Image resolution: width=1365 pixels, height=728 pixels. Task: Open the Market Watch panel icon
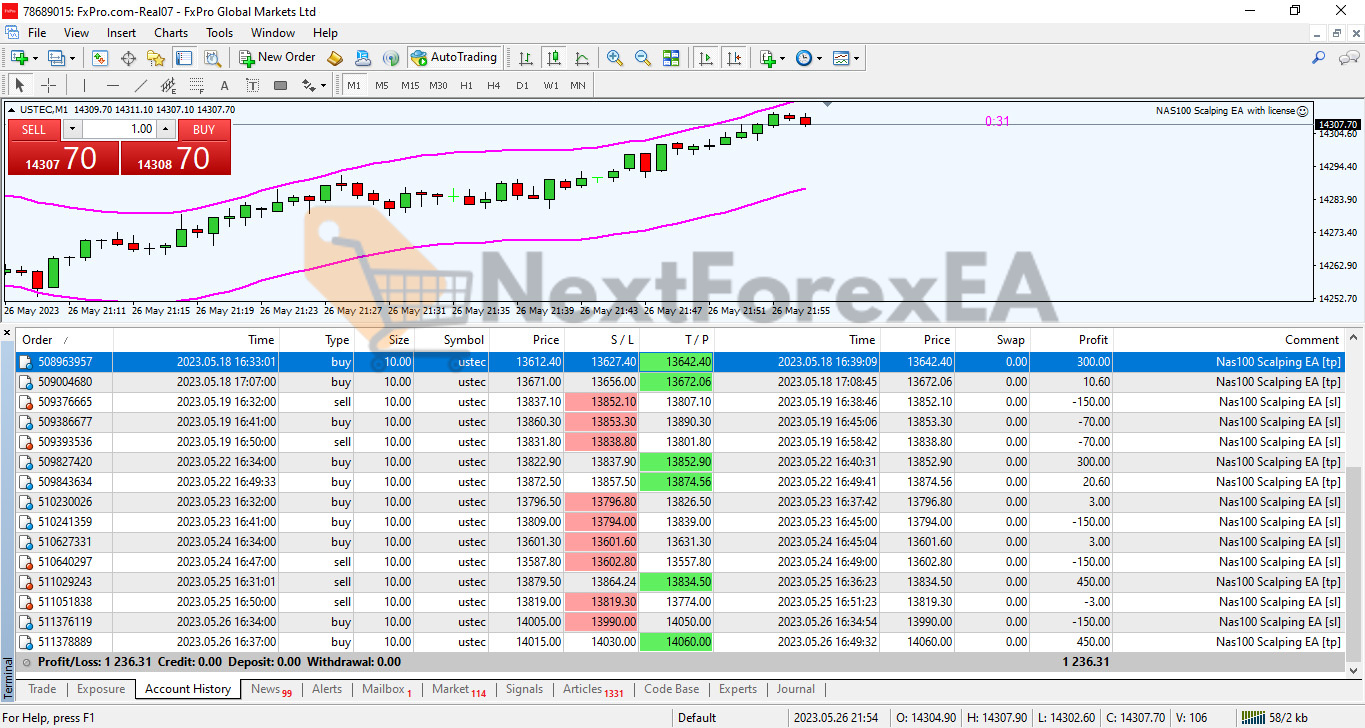[100, 58]
